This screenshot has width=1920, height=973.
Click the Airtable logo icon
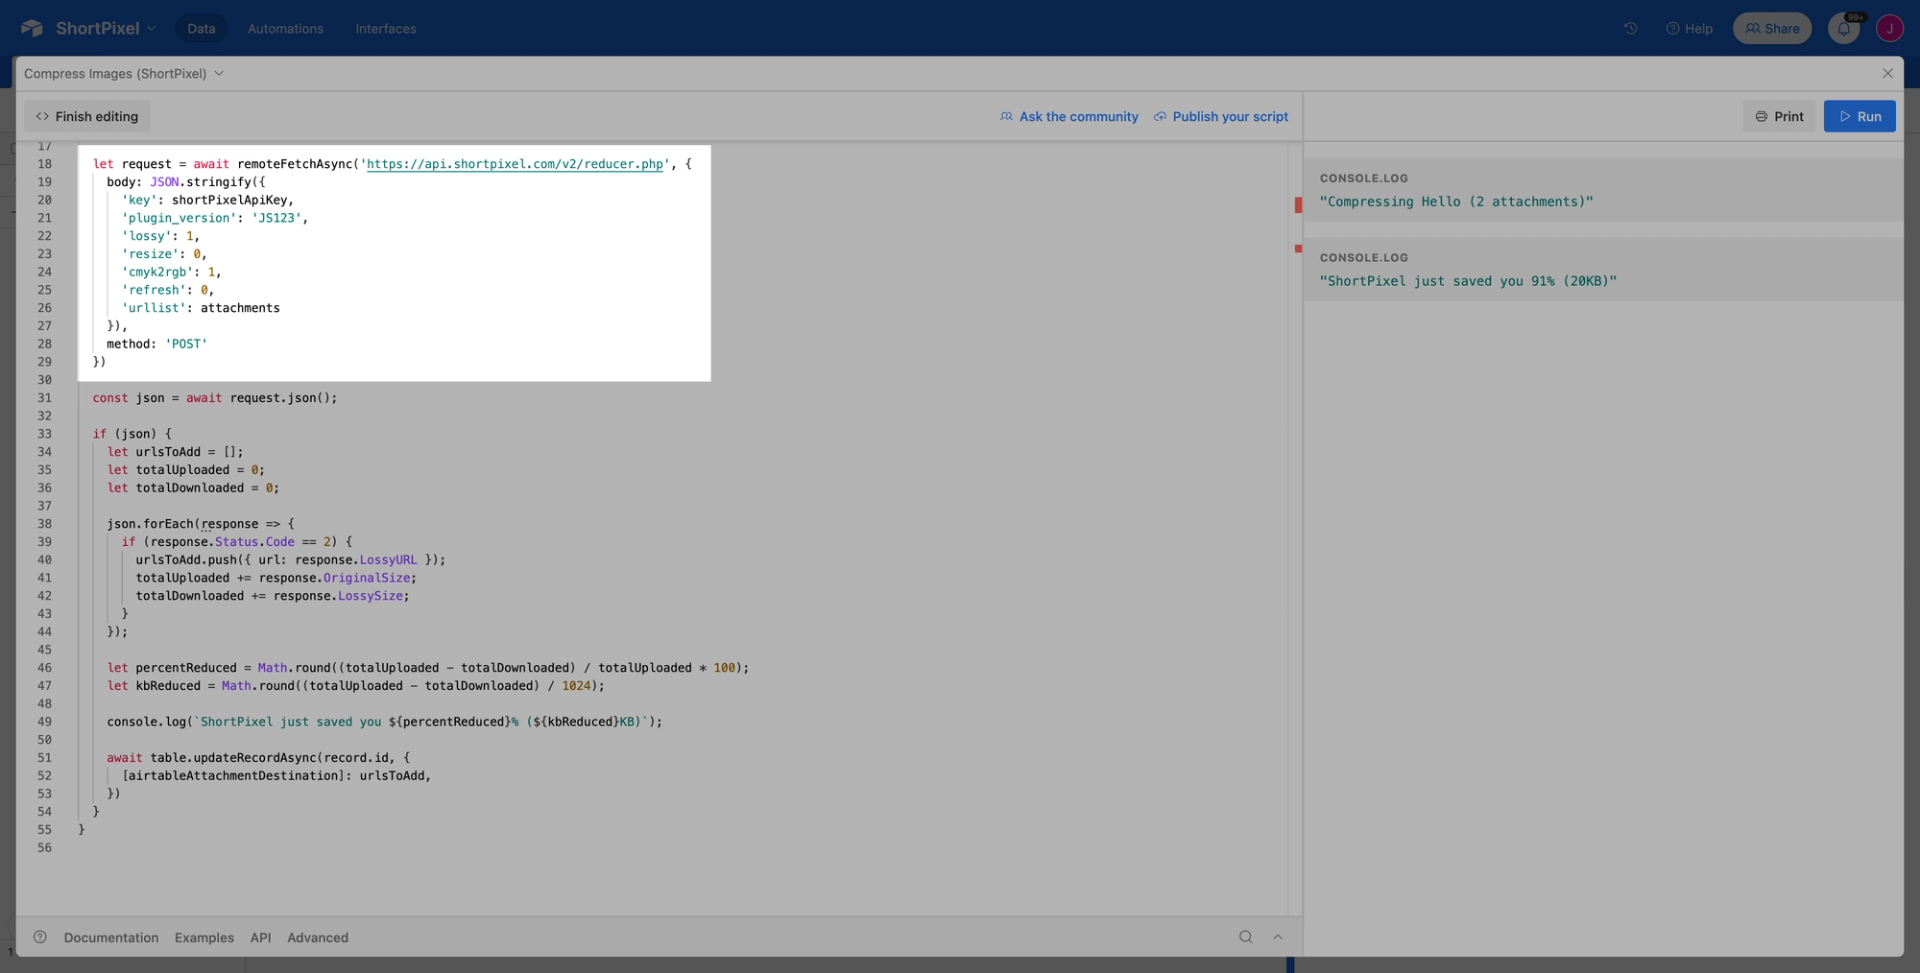[x=32, y=28]
